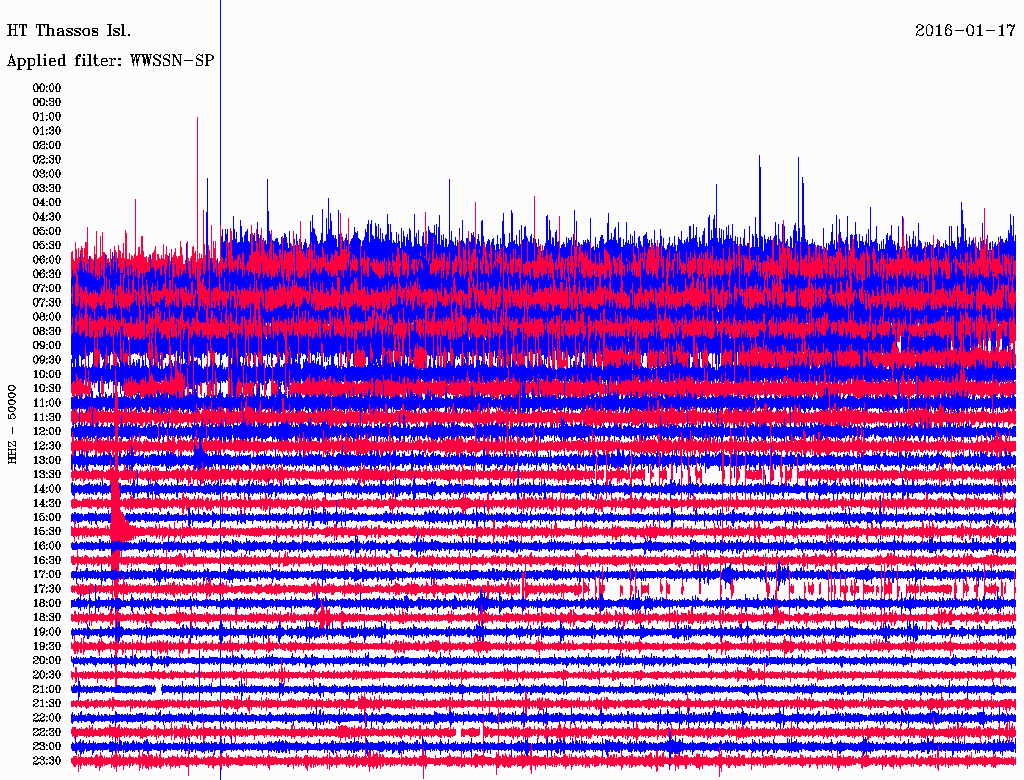Select the 19:30 time label
The image size is (1024, 780).
coord(47,647)
